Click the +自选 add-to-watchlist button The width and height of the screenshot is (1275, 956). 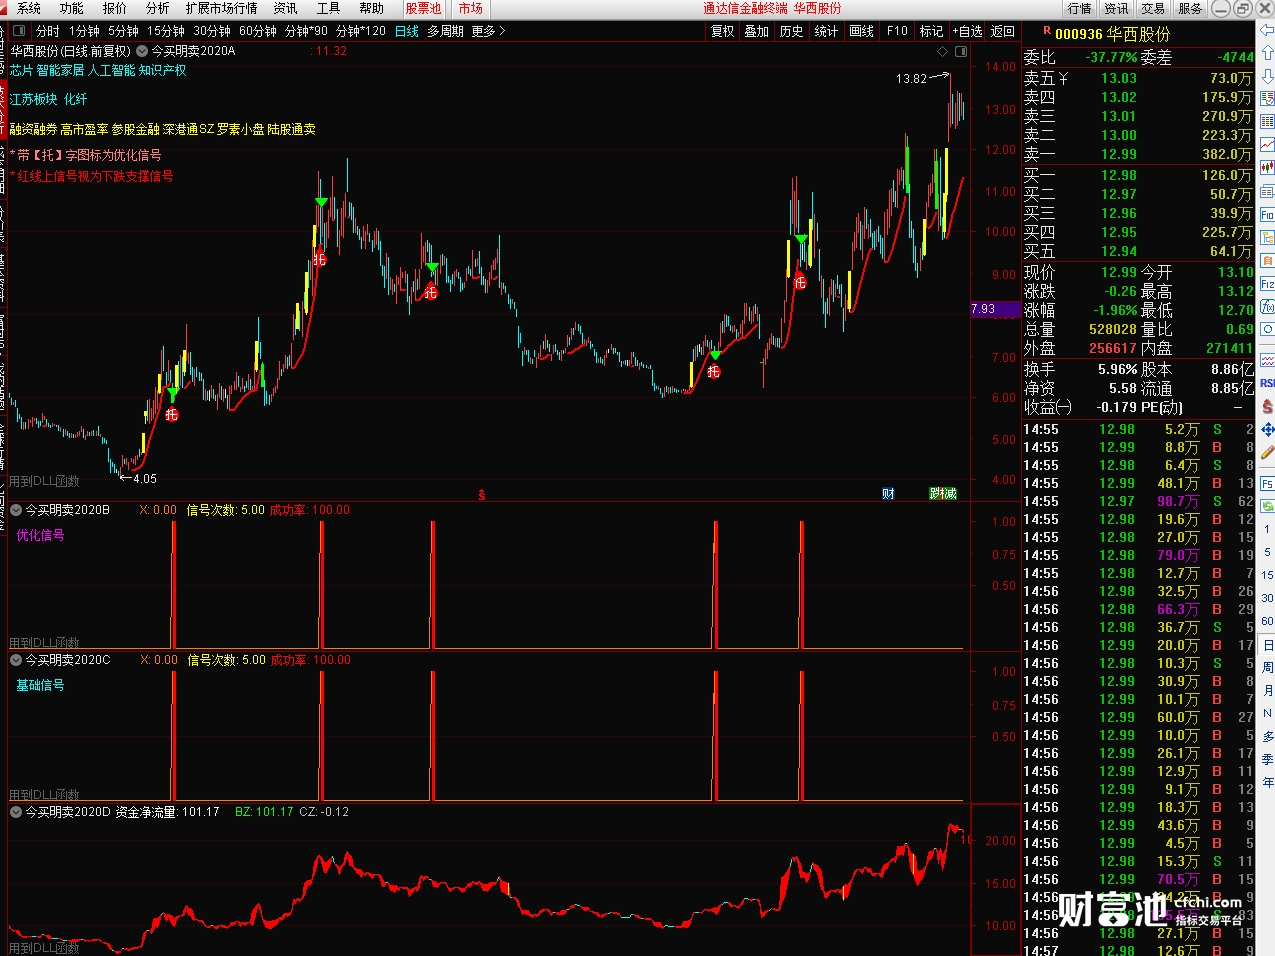pos(968,31)
